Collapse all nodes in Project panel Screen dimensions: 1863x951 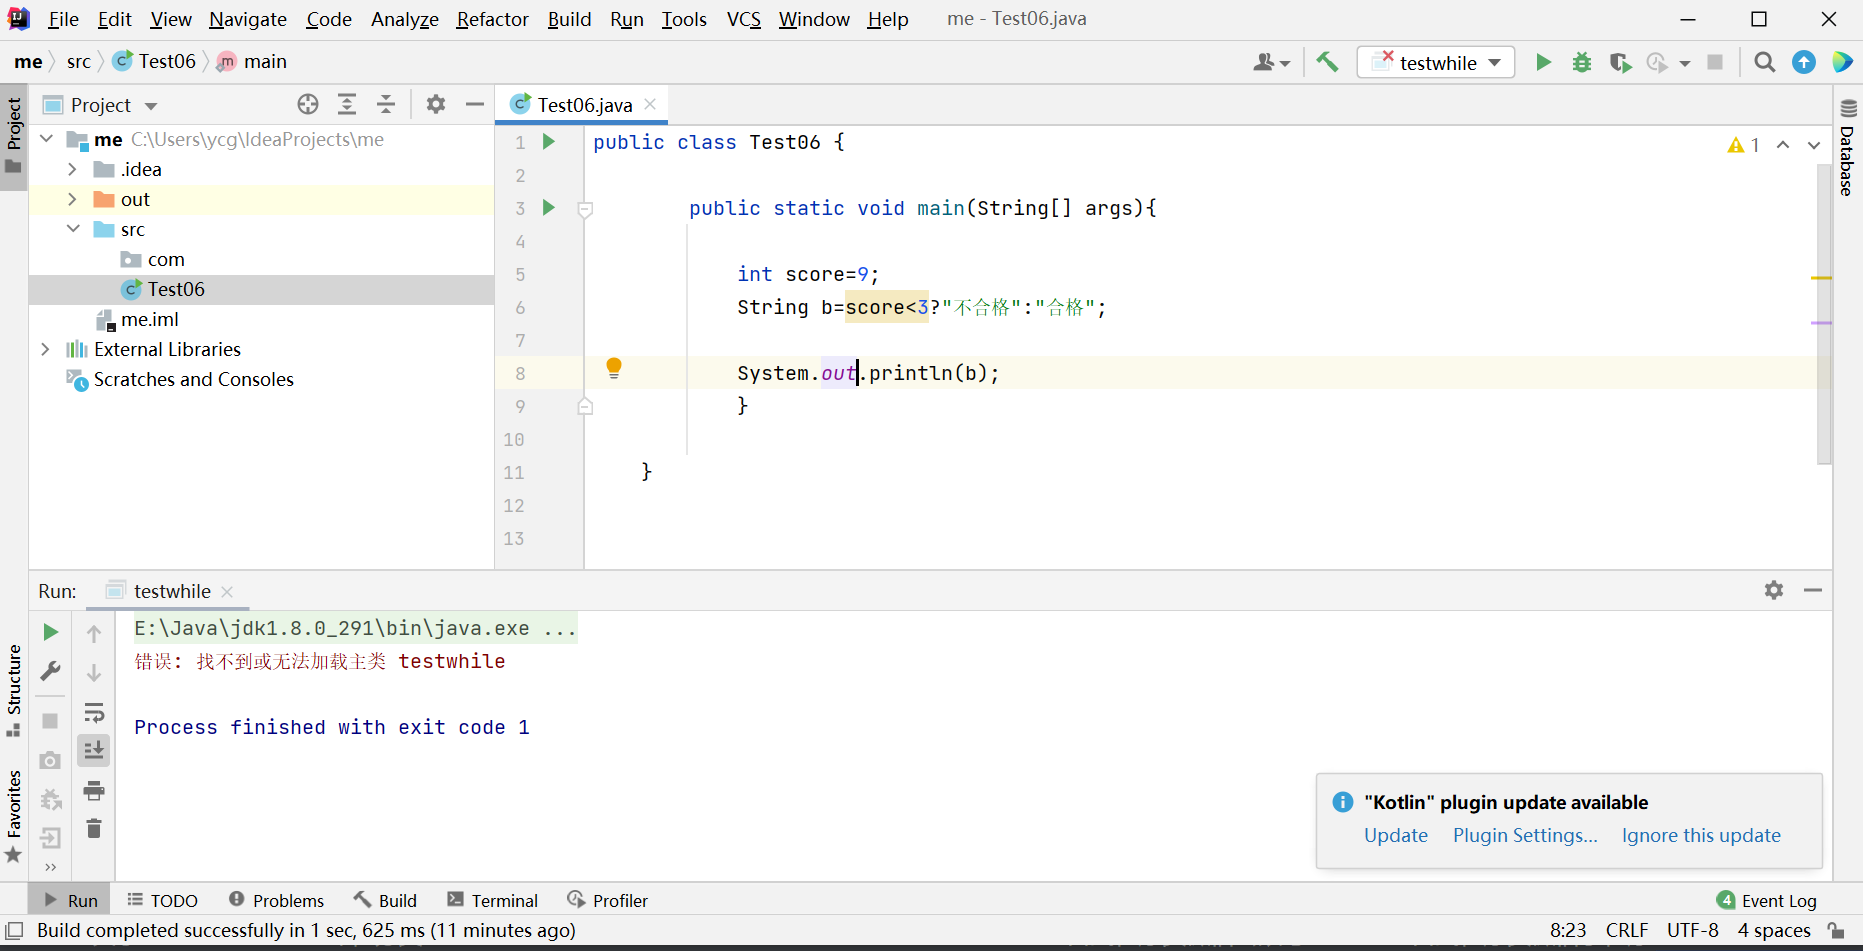(386, 104)
